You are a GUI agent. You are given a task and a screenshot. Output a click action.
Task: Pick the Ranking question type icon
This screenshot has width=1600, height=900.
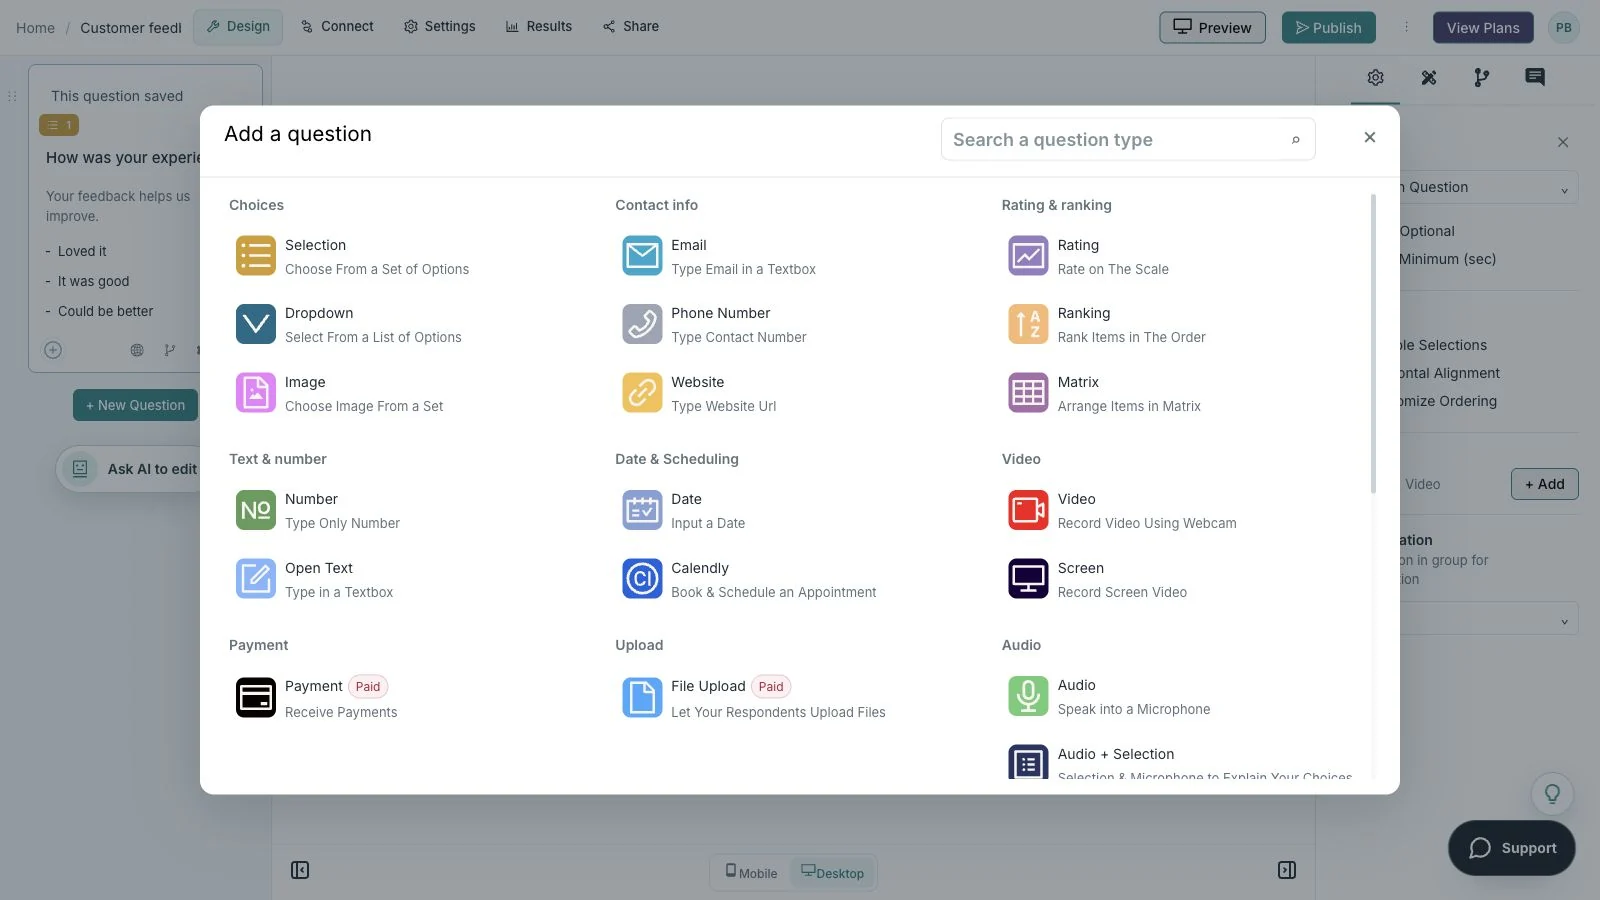(x=1028, y=324)
